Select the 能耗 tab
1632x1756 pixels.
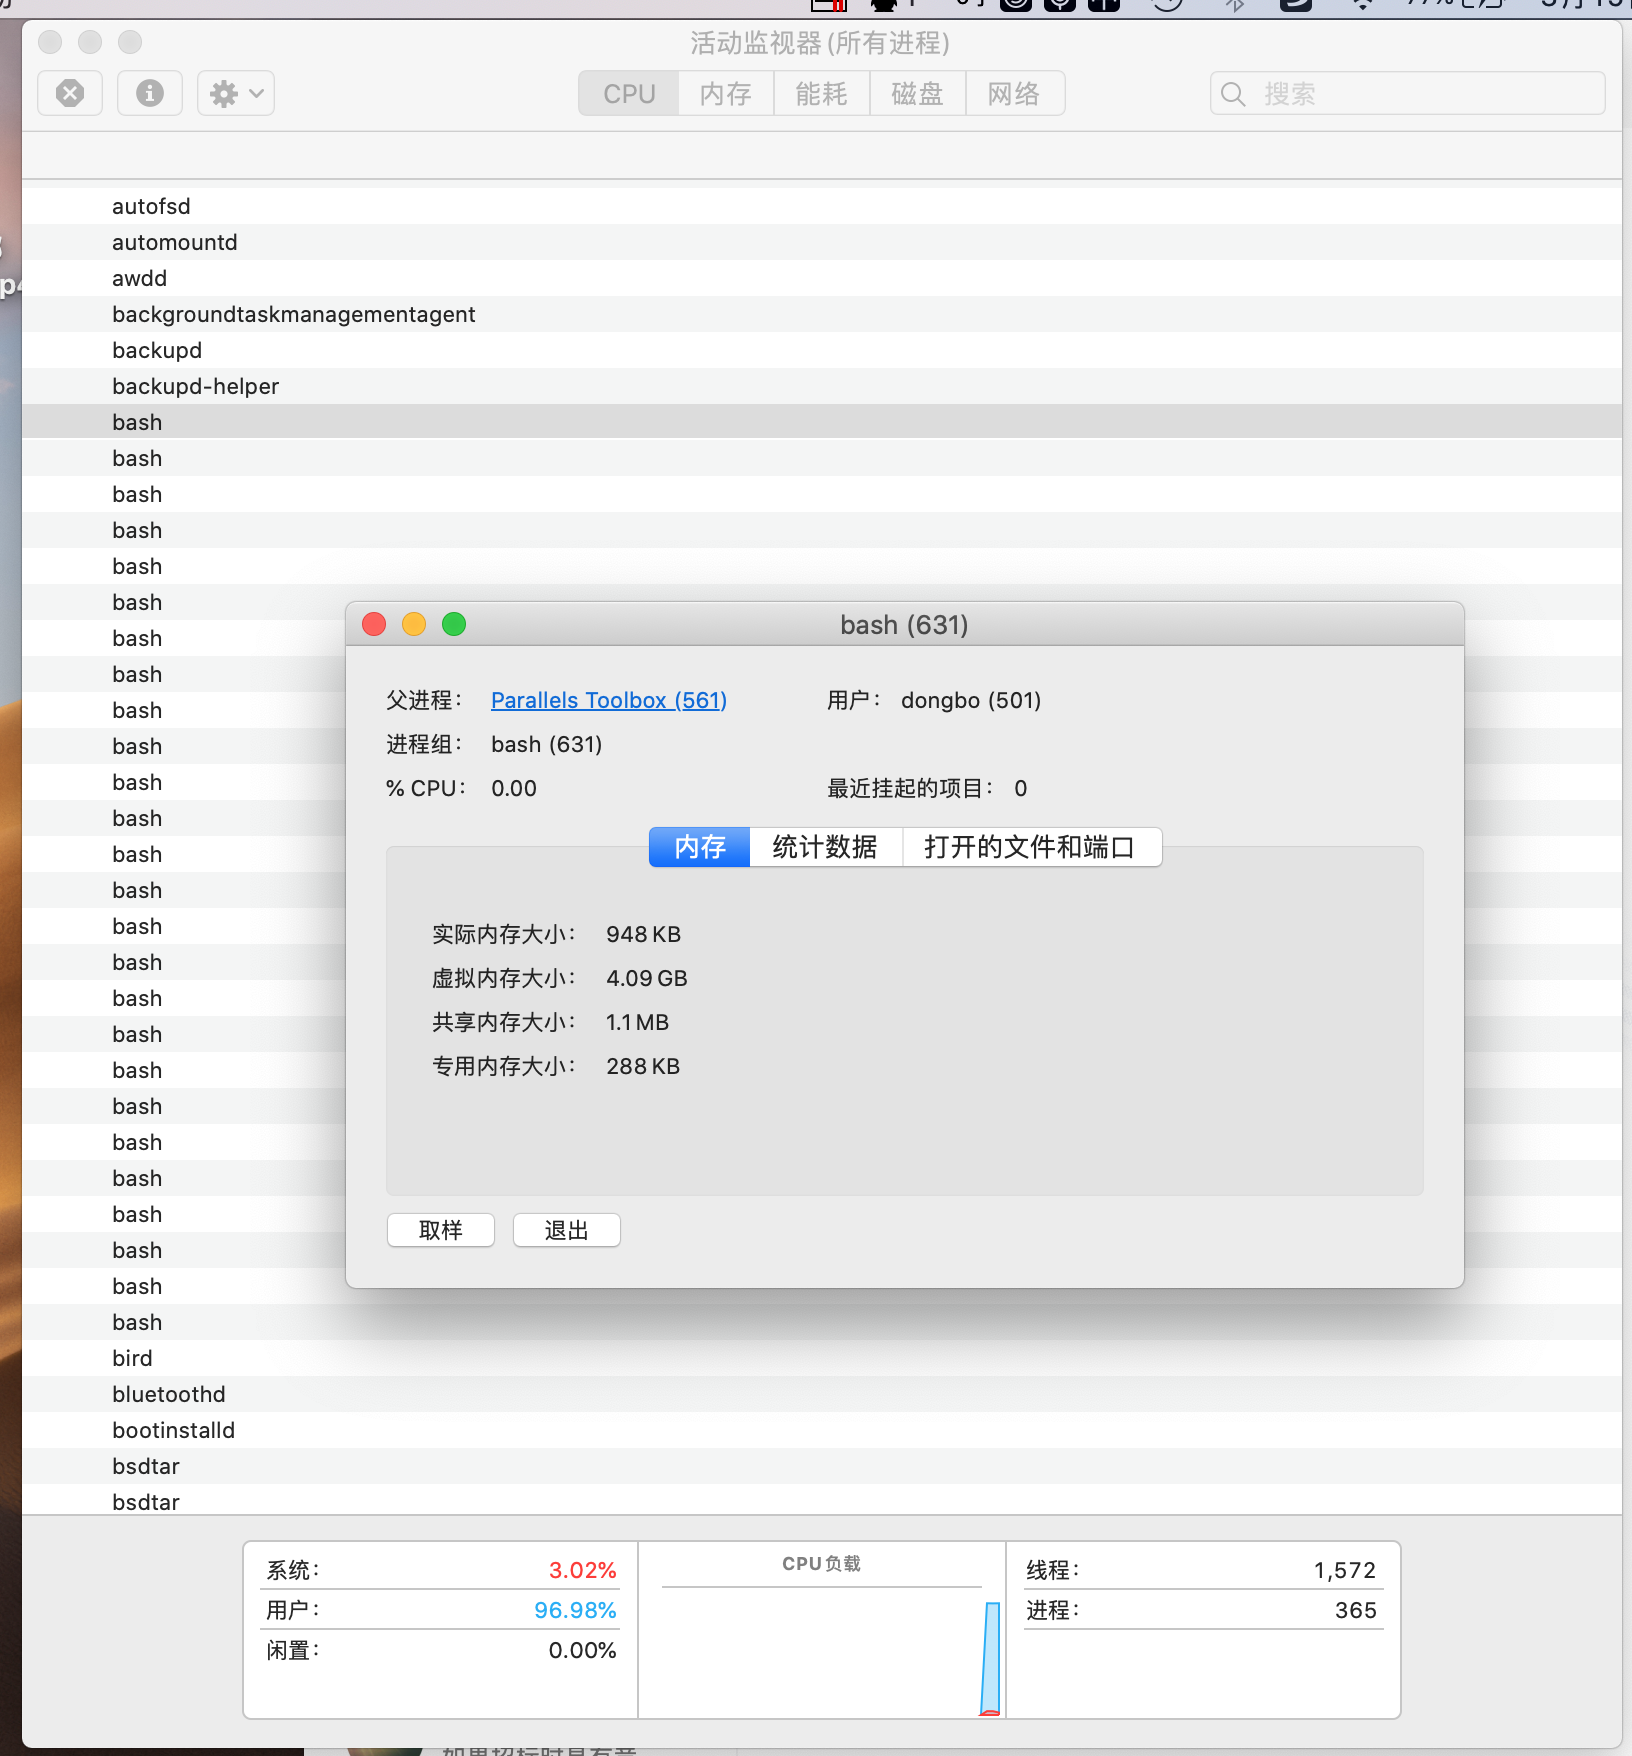(x=821, y=94)
